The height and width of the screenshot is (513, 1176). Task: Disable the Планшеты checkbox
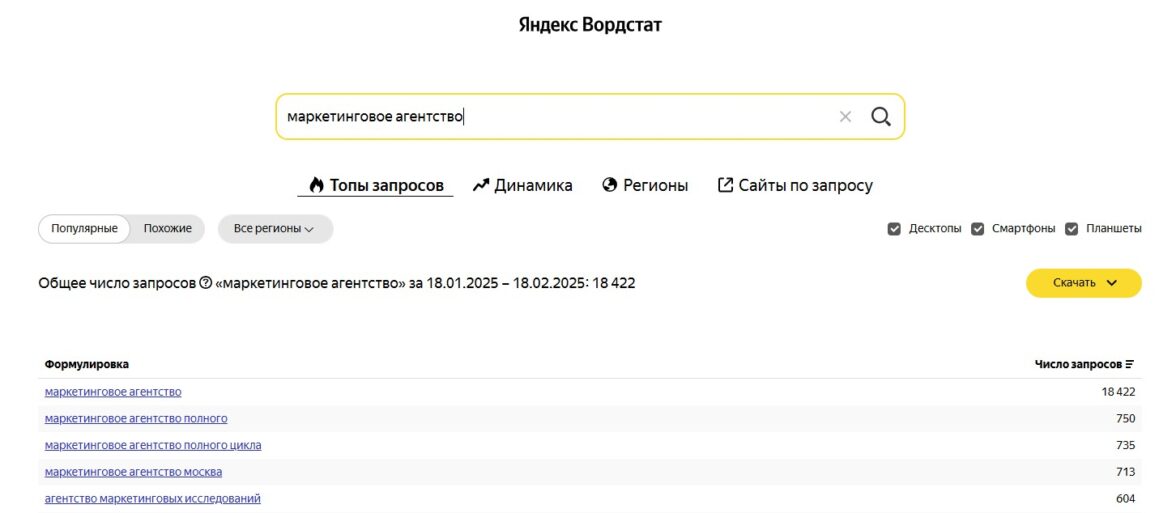tap(1071, 229)
